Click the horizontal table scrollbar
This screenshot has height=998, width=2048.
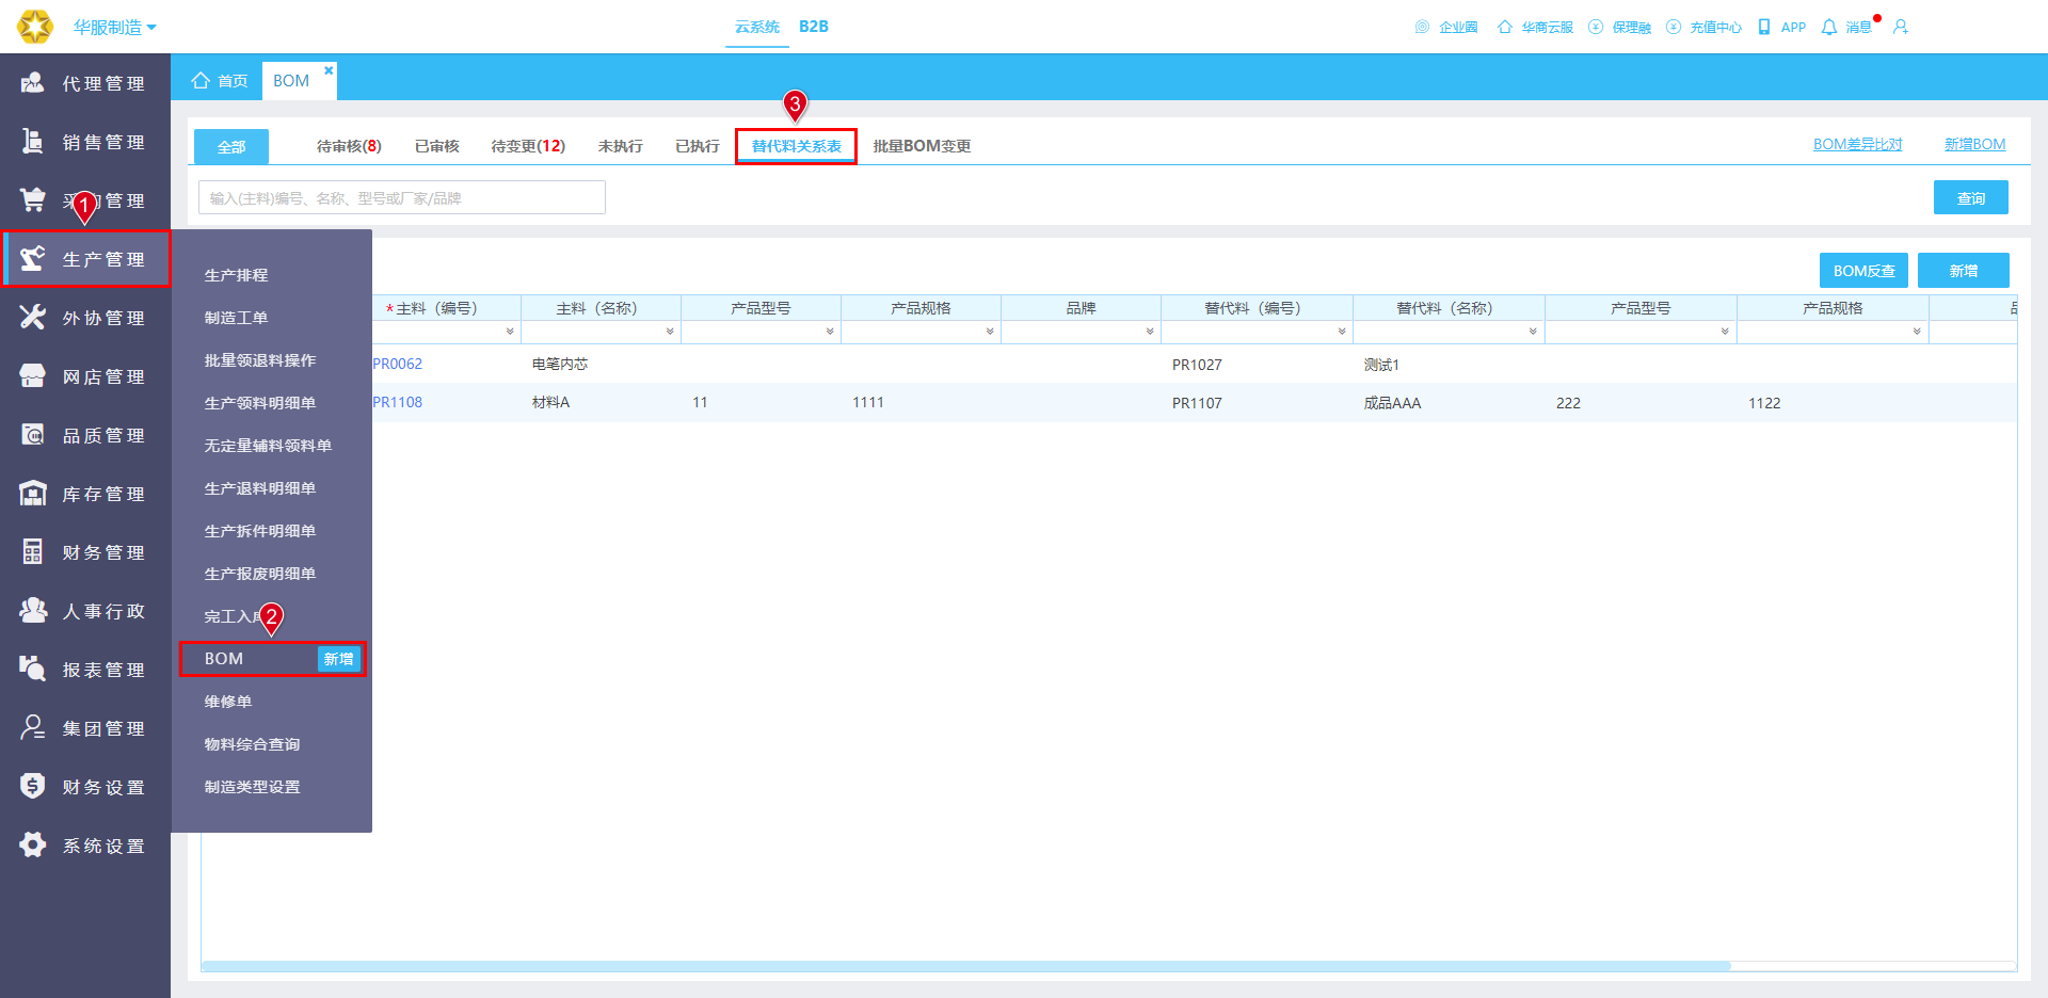966,966
